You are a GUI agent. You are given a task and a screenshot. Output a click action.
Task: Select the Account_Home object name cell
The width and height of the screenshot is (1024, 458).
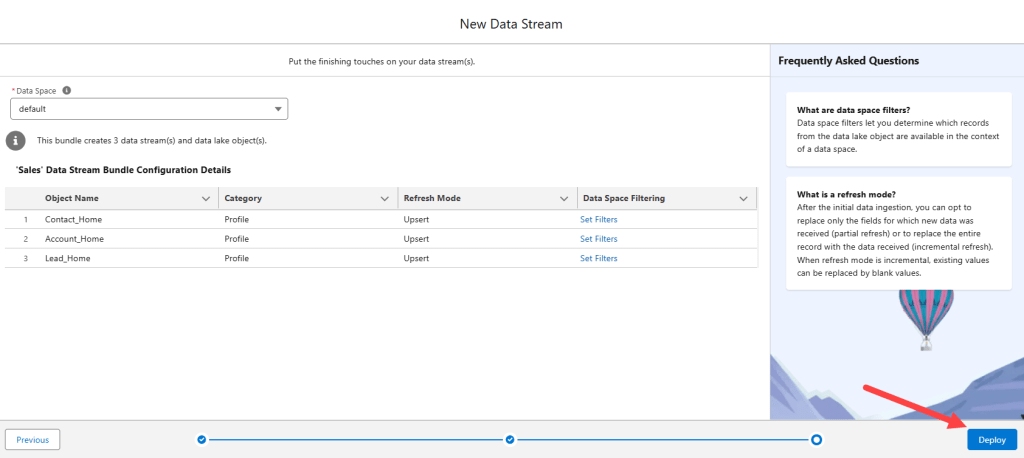click(75, 239)
